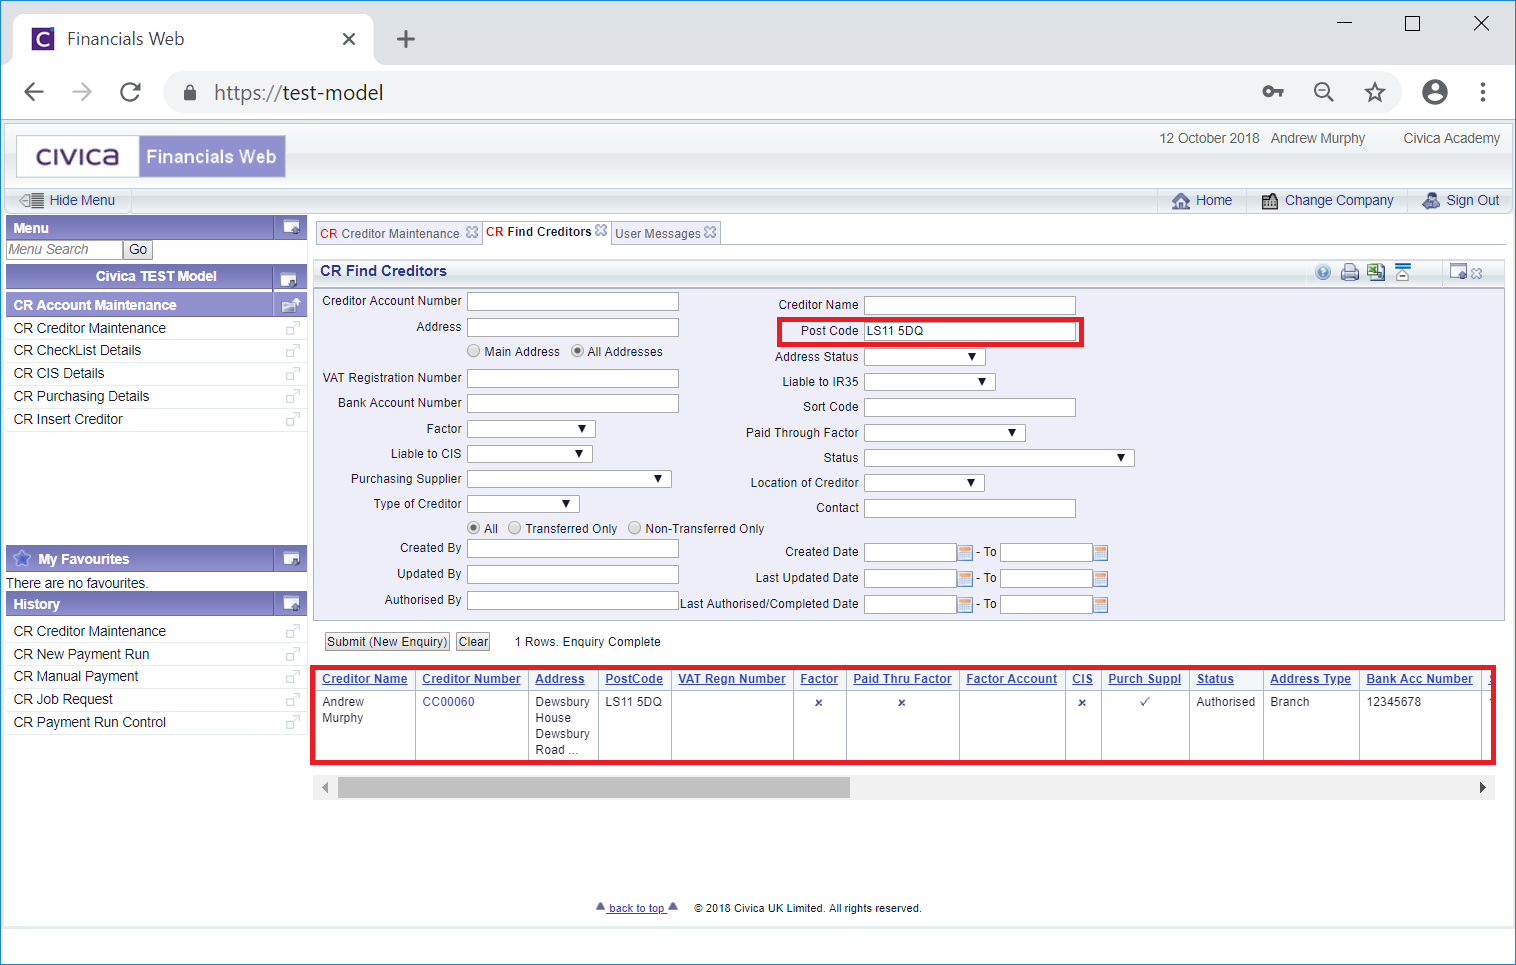1516x965 pixels.
Task: Open Last Authorised/Completed Date To calendar
Action: 1100,604
